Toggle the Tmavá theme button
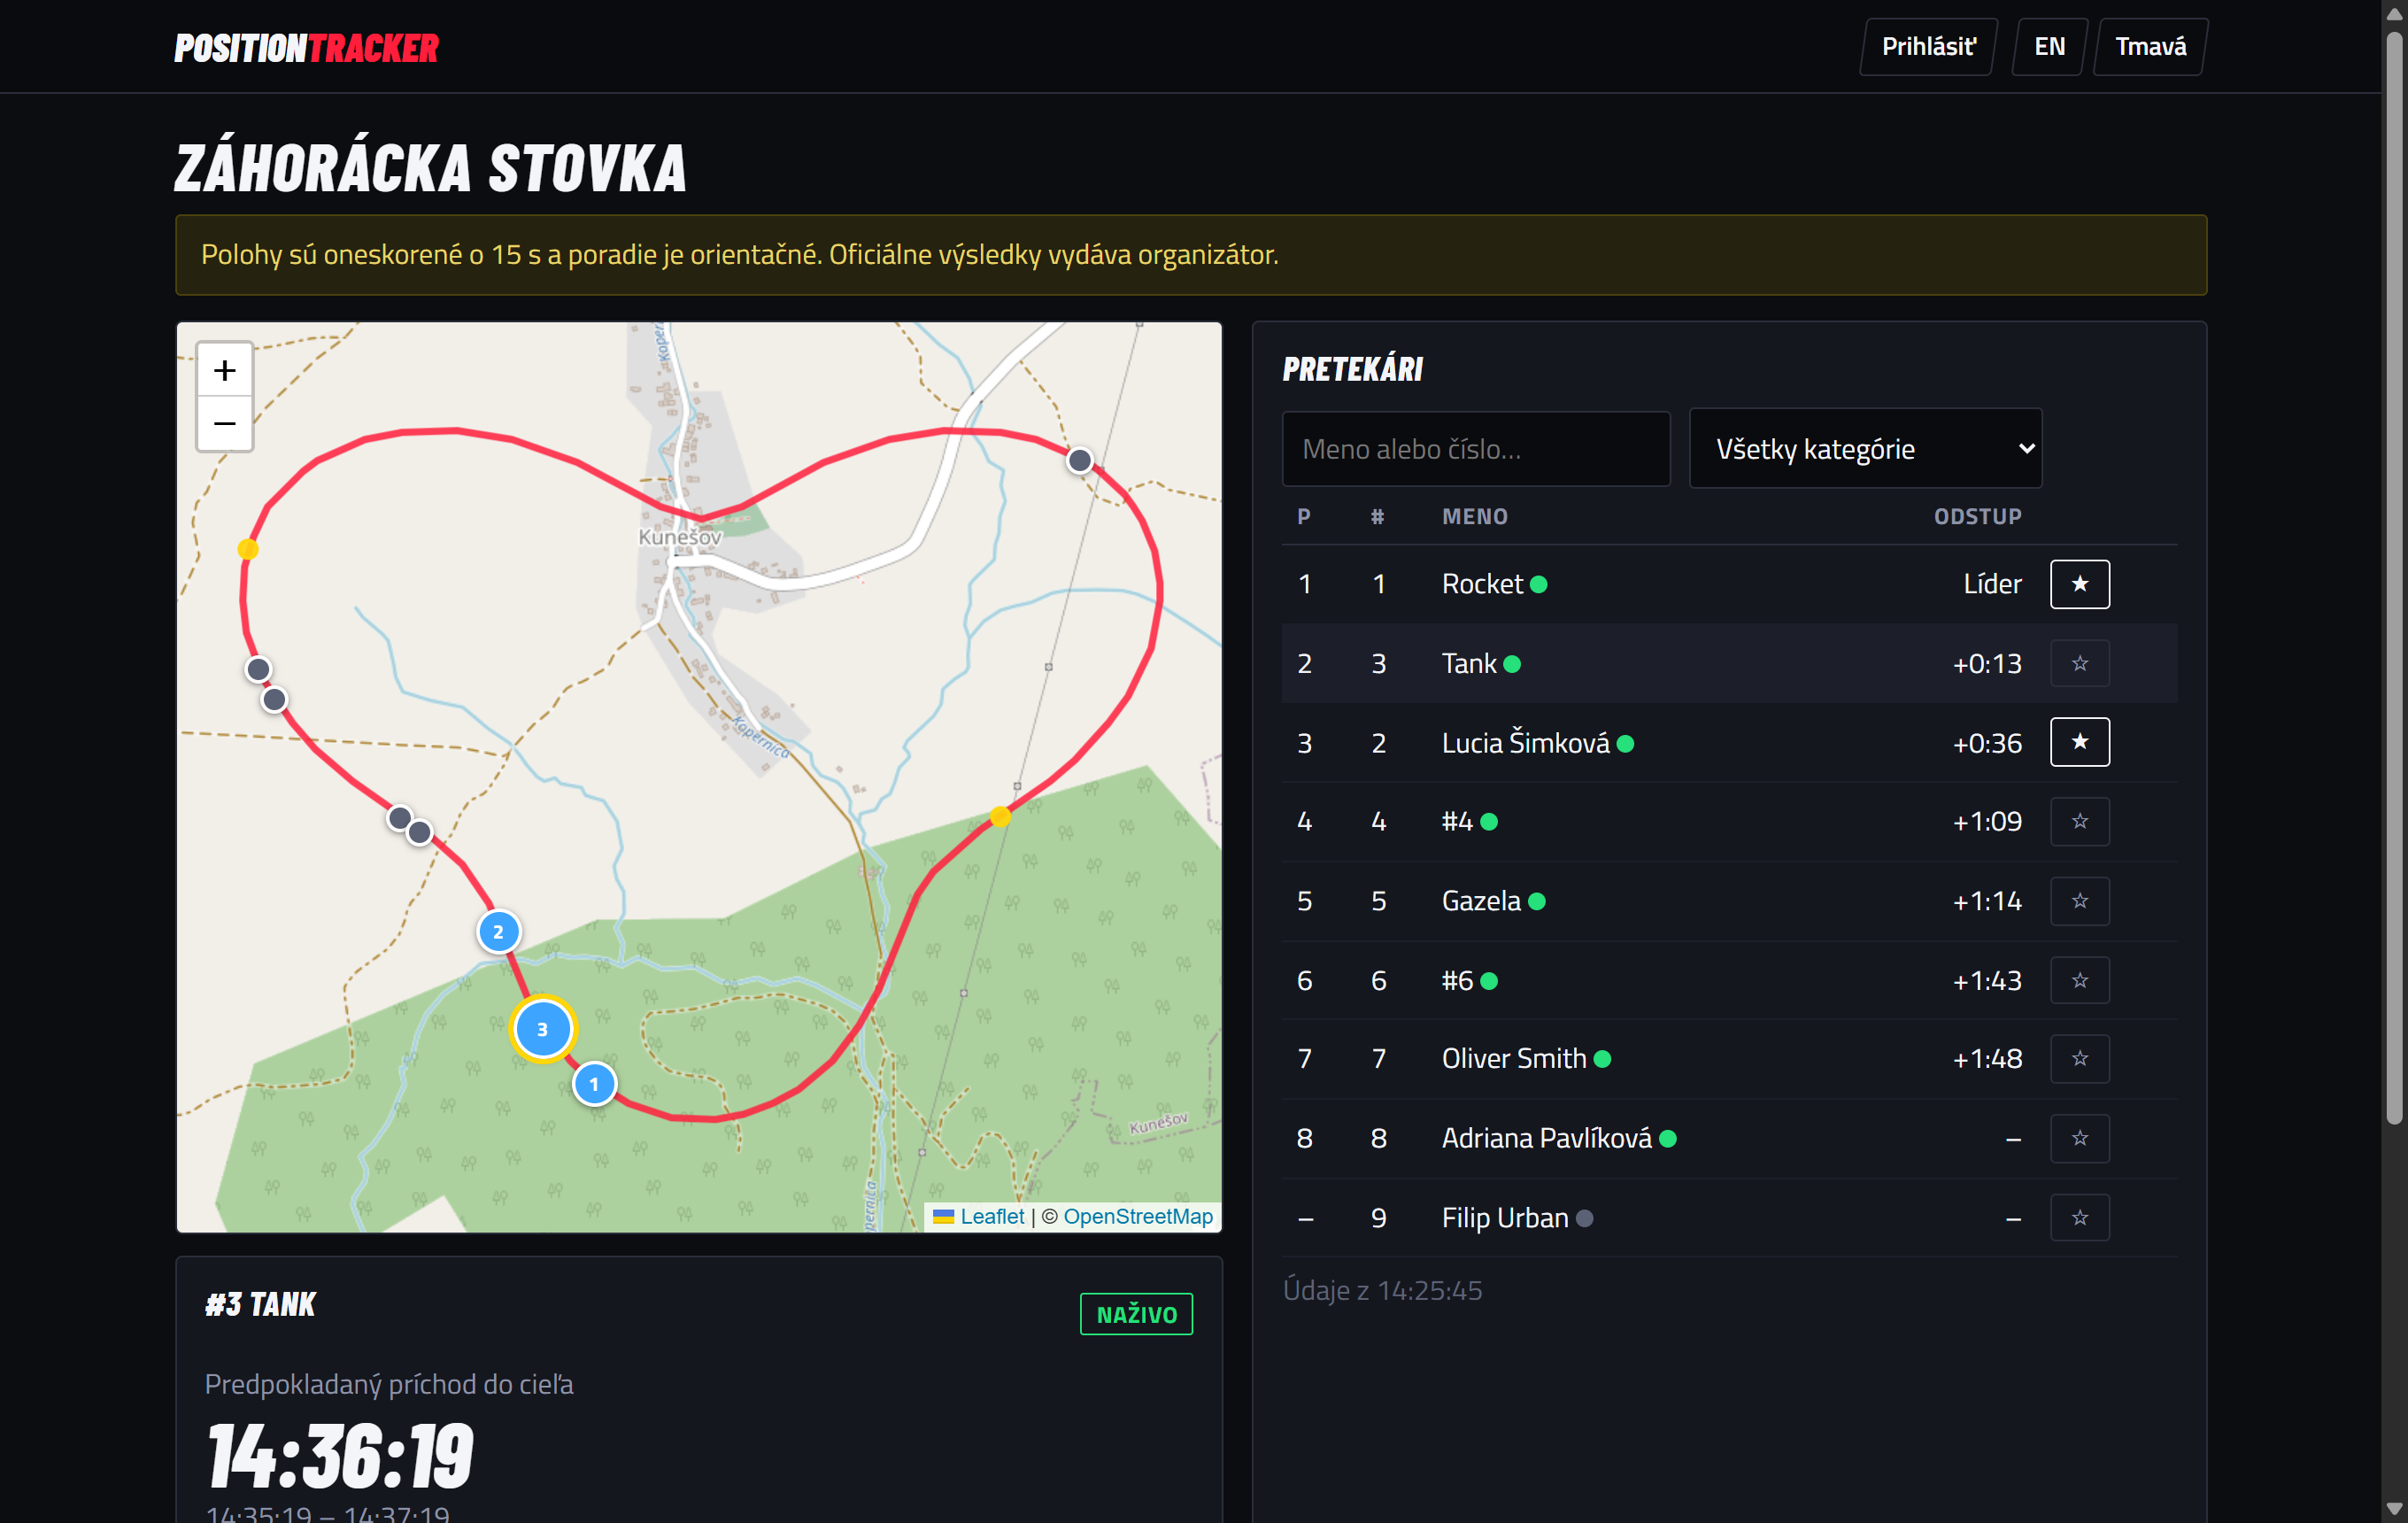 [2150, 47]
